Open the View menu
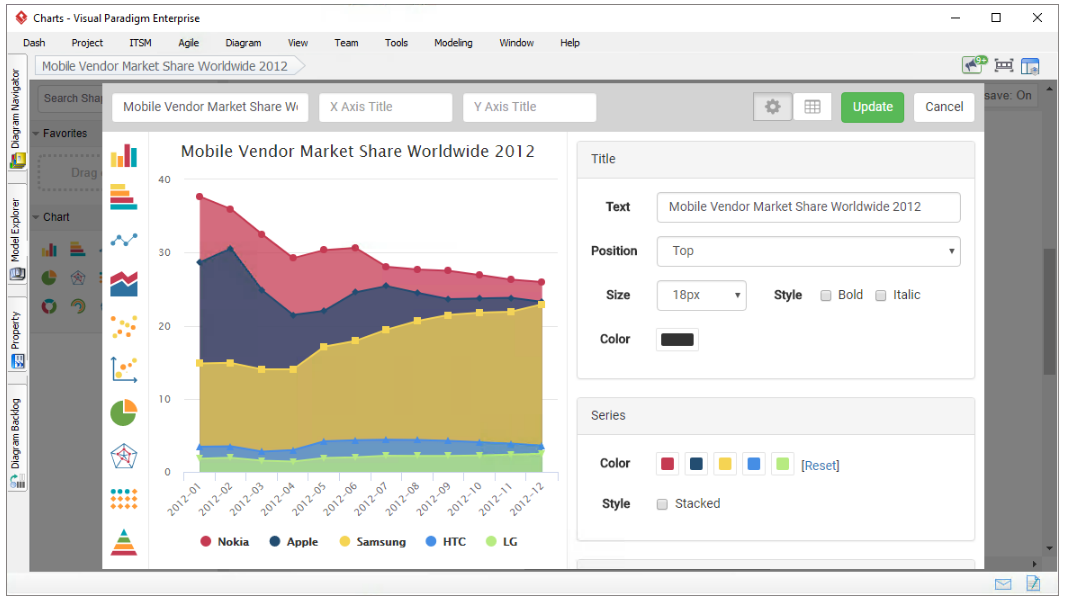 [298, 43]
